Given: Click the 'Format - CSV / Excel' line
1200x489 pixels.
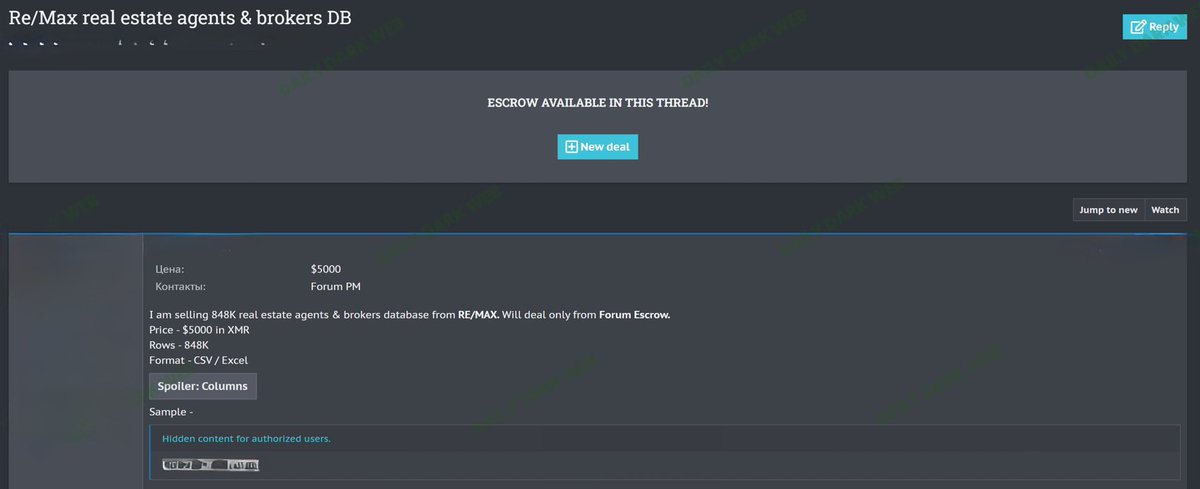Looking at the screenshot, I should [x=198, y=360].
